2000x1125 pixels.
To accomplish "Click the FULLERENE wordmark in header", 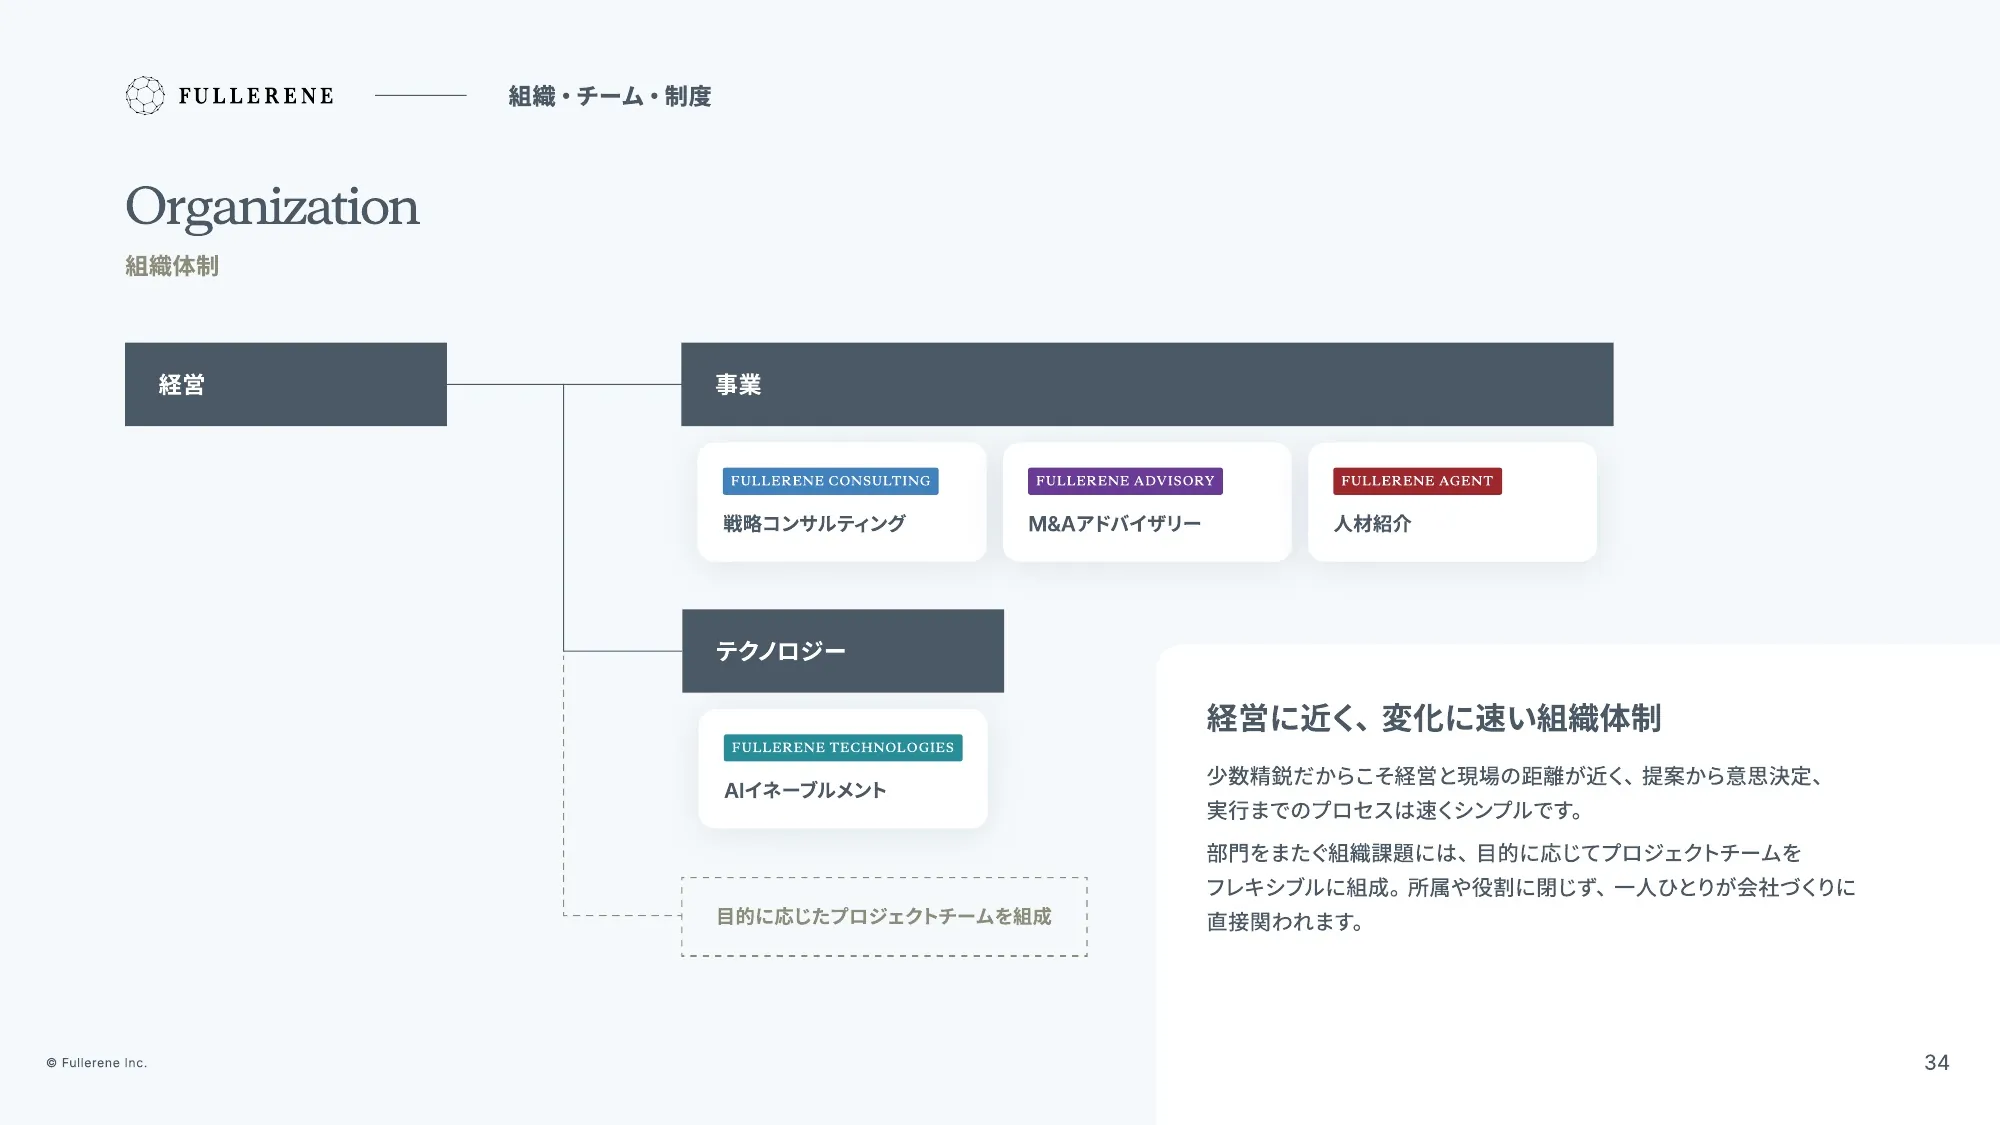I will click(x=256, y=96).
